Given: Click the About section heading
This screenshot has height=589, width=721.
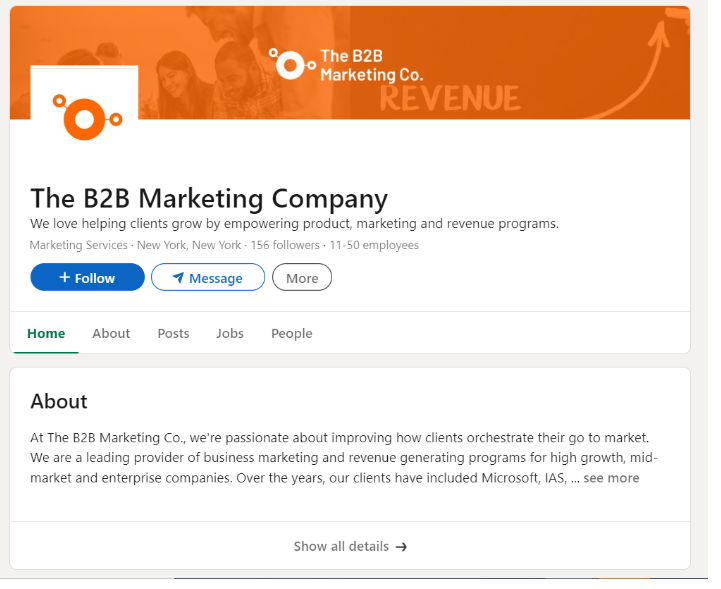Looking at the screenshot, I should point(59,401).
